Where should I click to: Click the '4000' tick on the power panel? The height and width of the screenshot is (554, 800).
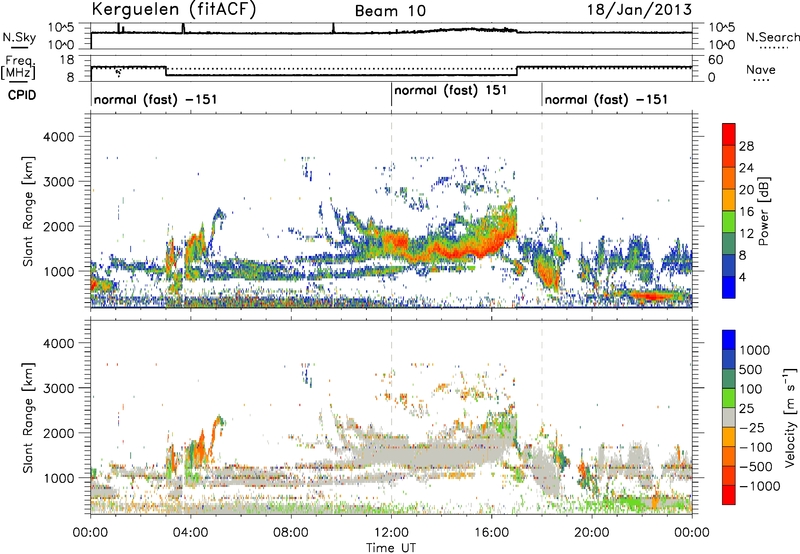59,137
